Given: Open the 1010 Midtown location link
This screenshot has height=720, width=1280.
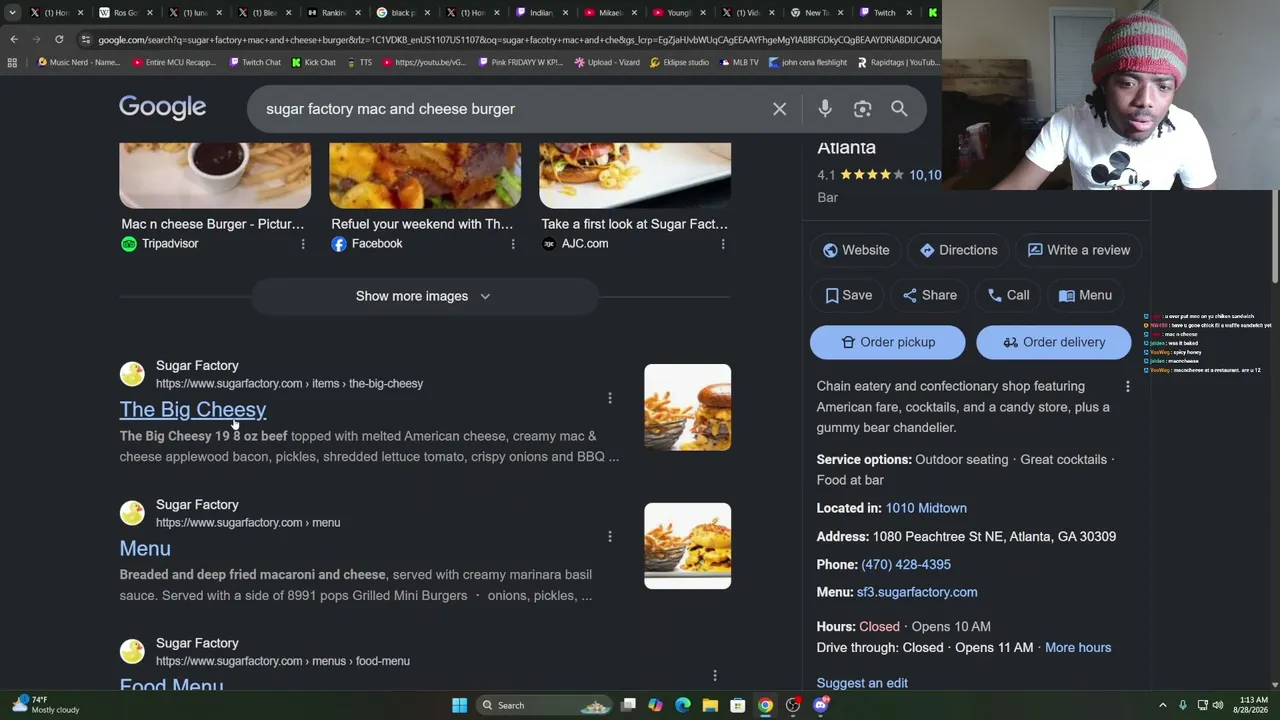Looking at the screenshot, I should coord(926,508).
